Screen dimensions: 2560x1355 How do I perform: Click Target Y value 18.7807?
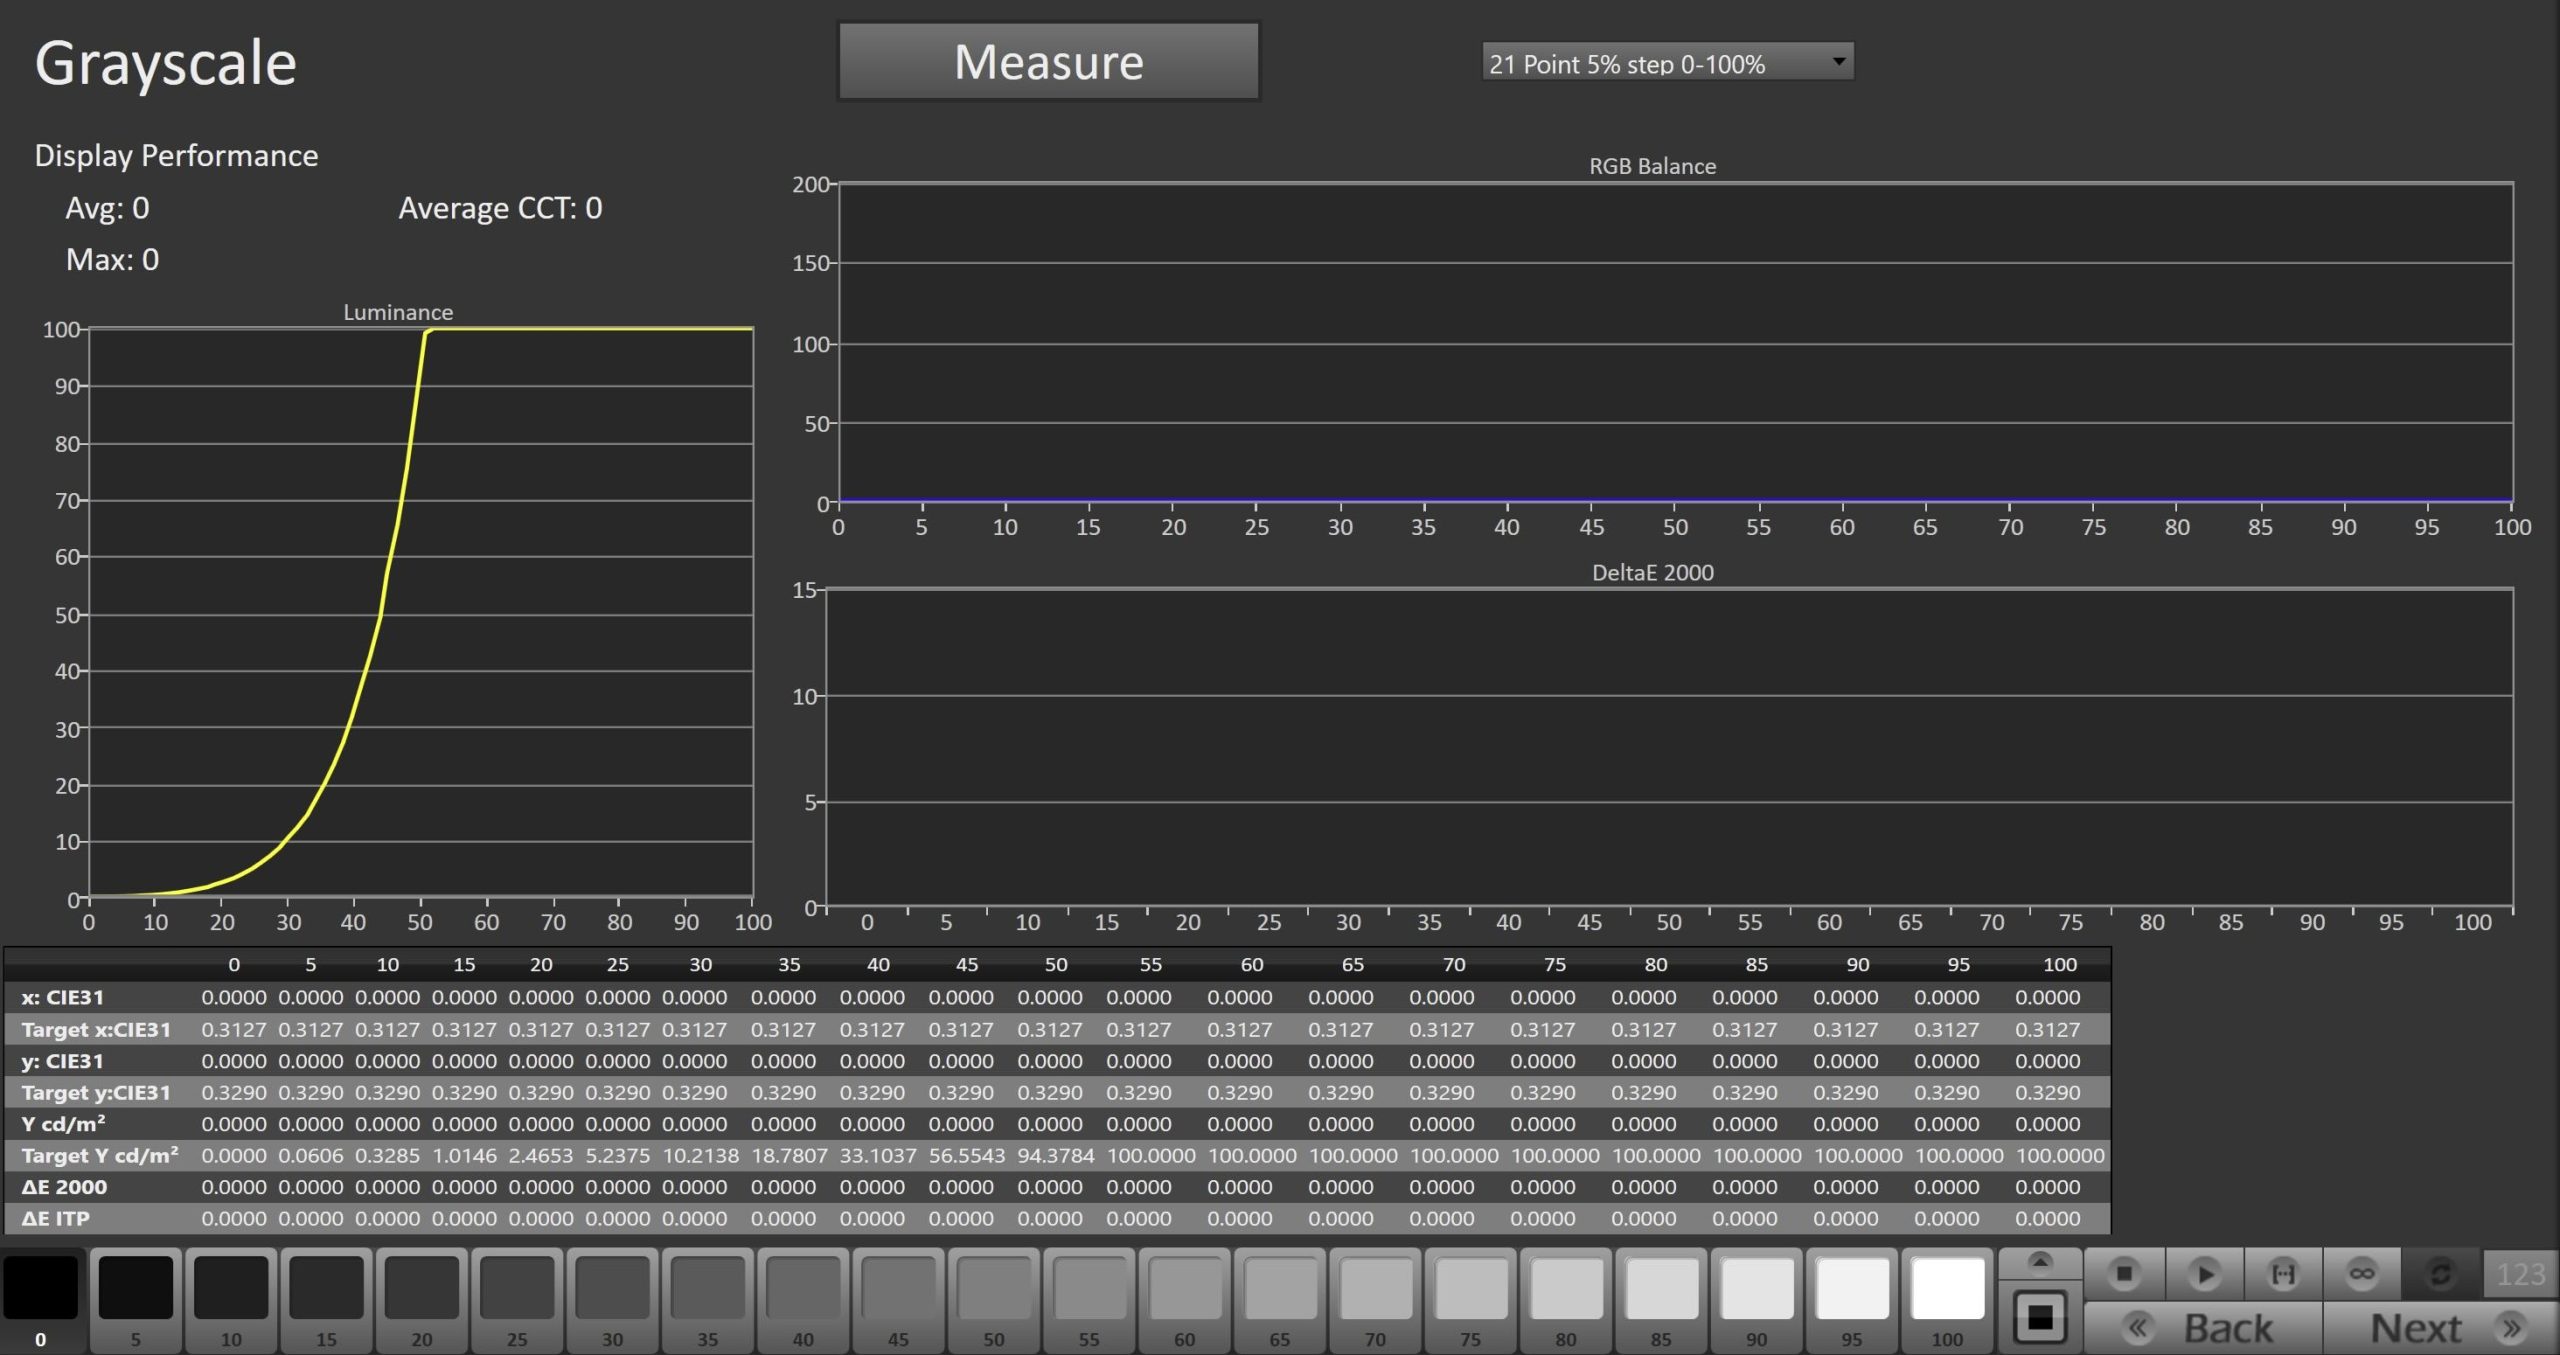pyautogui.click(x=789, y=1155)
